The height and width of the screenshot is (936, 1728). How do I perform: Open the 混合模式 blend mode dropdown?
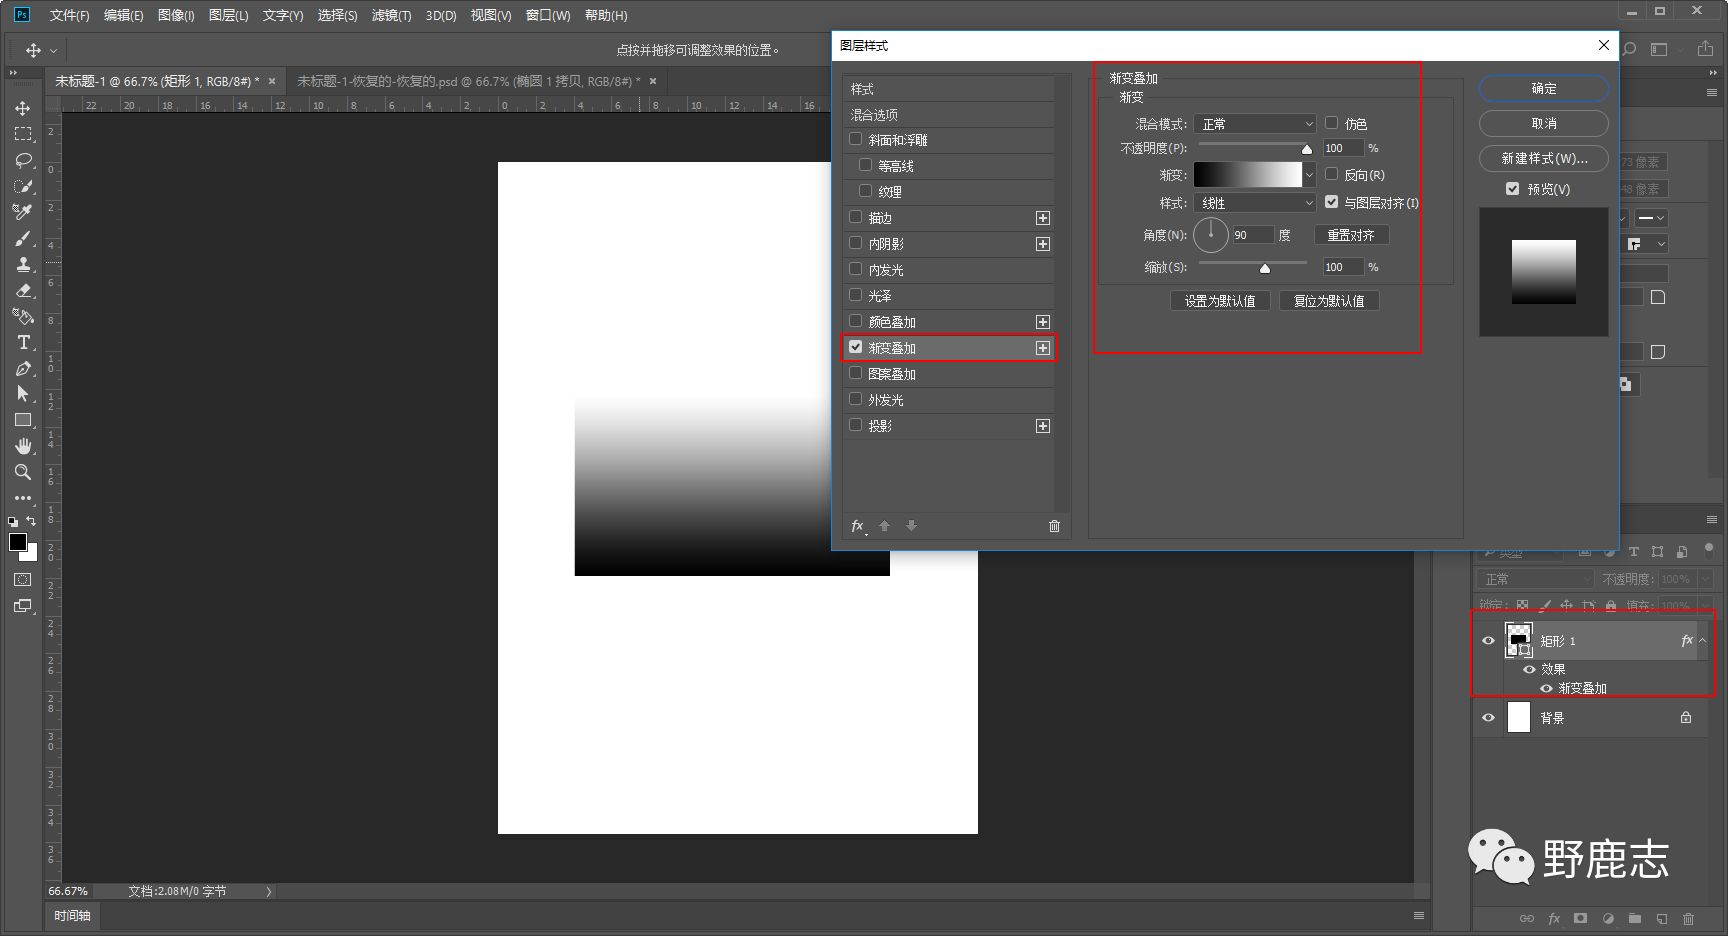point(1255,124)
